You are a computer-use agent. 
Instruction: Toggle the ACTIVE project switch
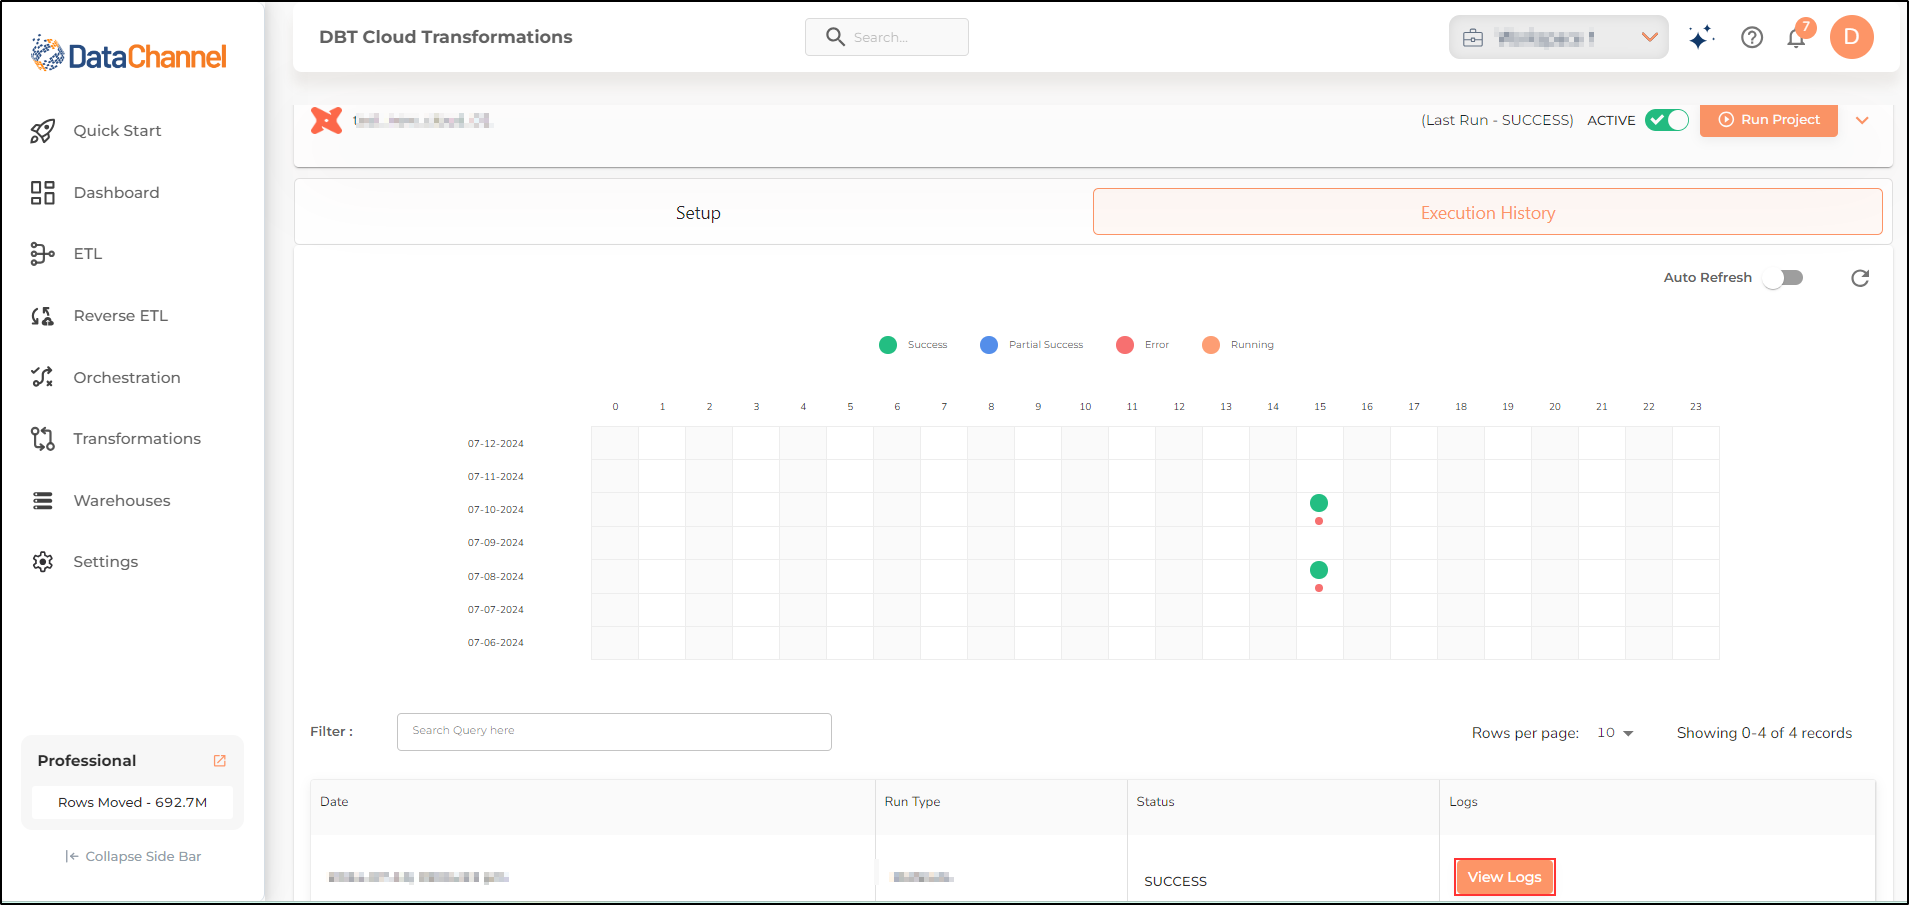pyautogui.click(x=1667, y=120)
